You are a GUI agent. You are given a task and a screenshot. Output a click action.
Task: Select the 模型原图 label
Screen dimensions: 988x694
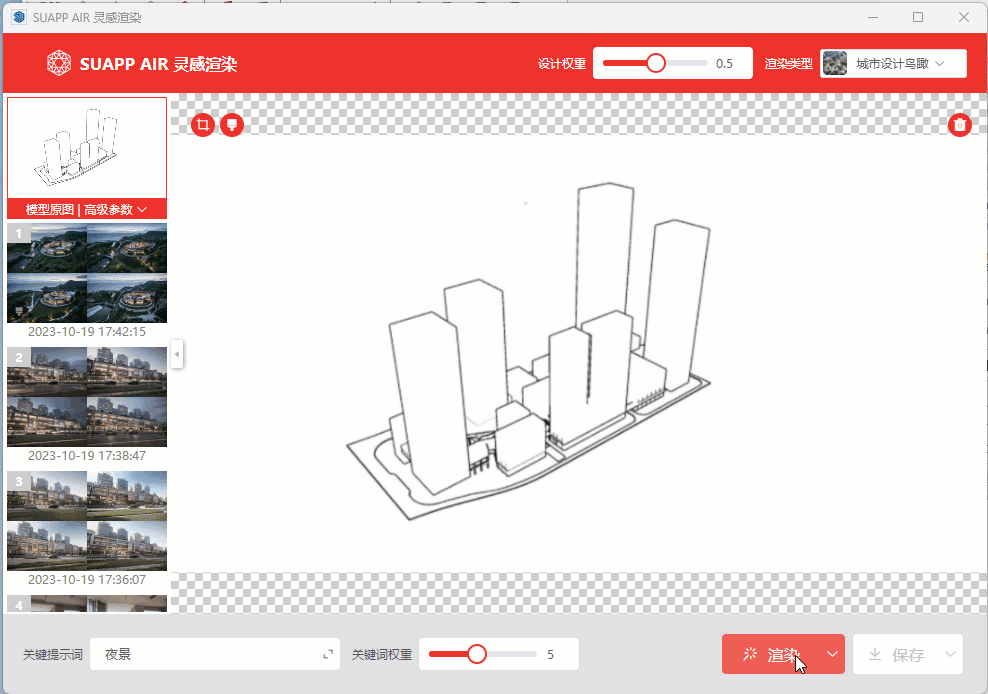(49, 209)
